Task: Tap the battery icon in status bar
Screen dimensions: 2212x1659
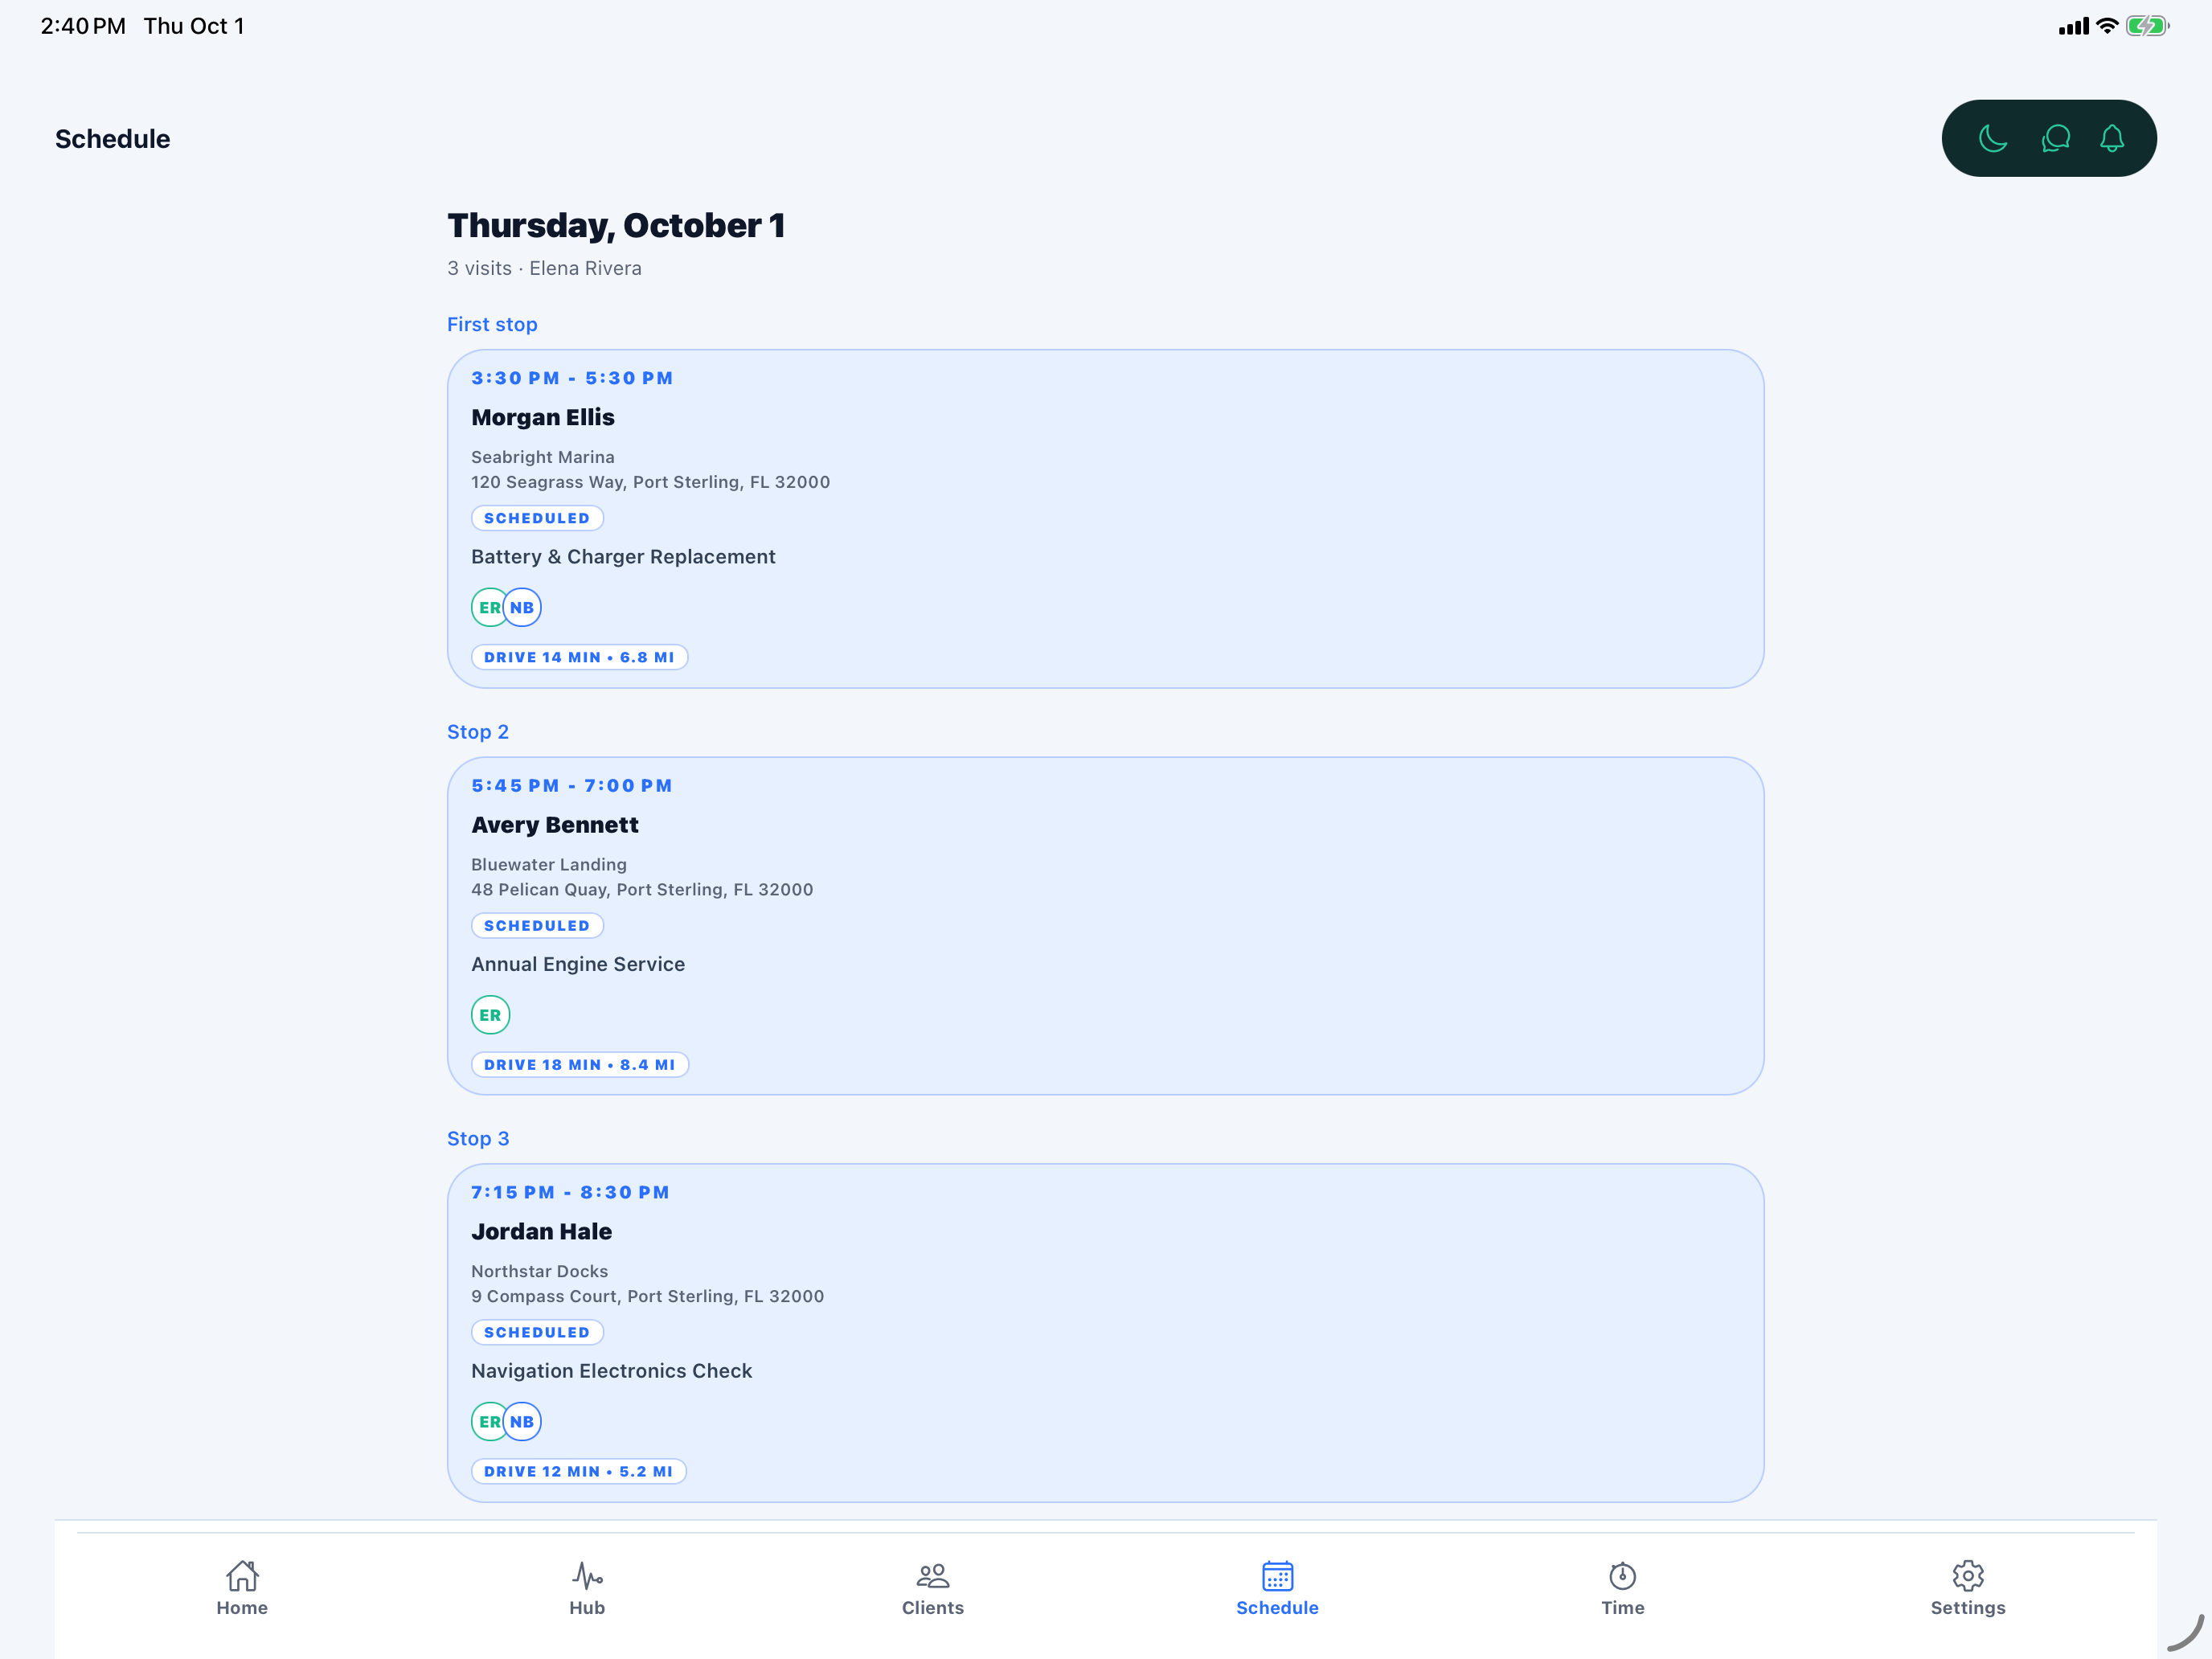Action: point(2147,26)
